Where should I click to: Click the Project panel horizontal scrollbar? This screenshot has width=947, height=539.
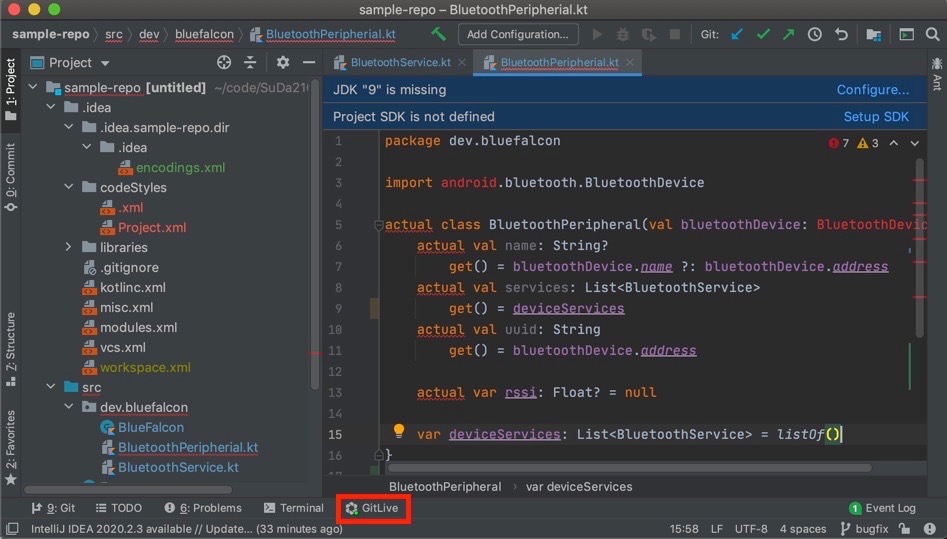(128, 489)
